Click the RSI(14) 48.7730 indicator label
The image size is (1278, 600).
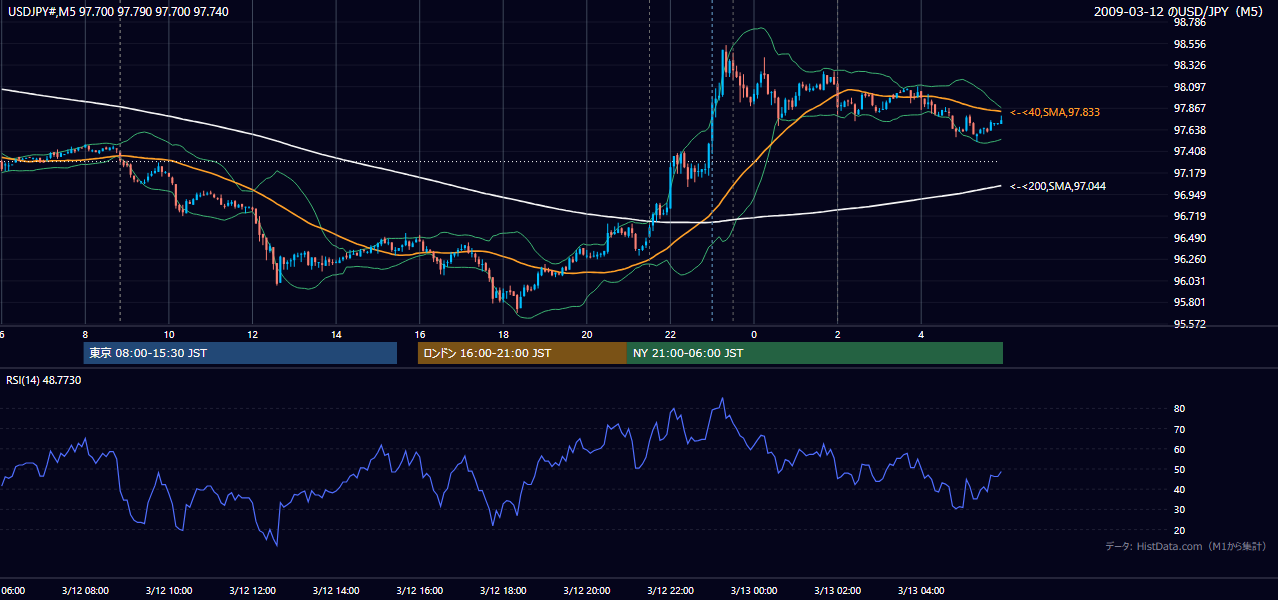tap(44, 380)
